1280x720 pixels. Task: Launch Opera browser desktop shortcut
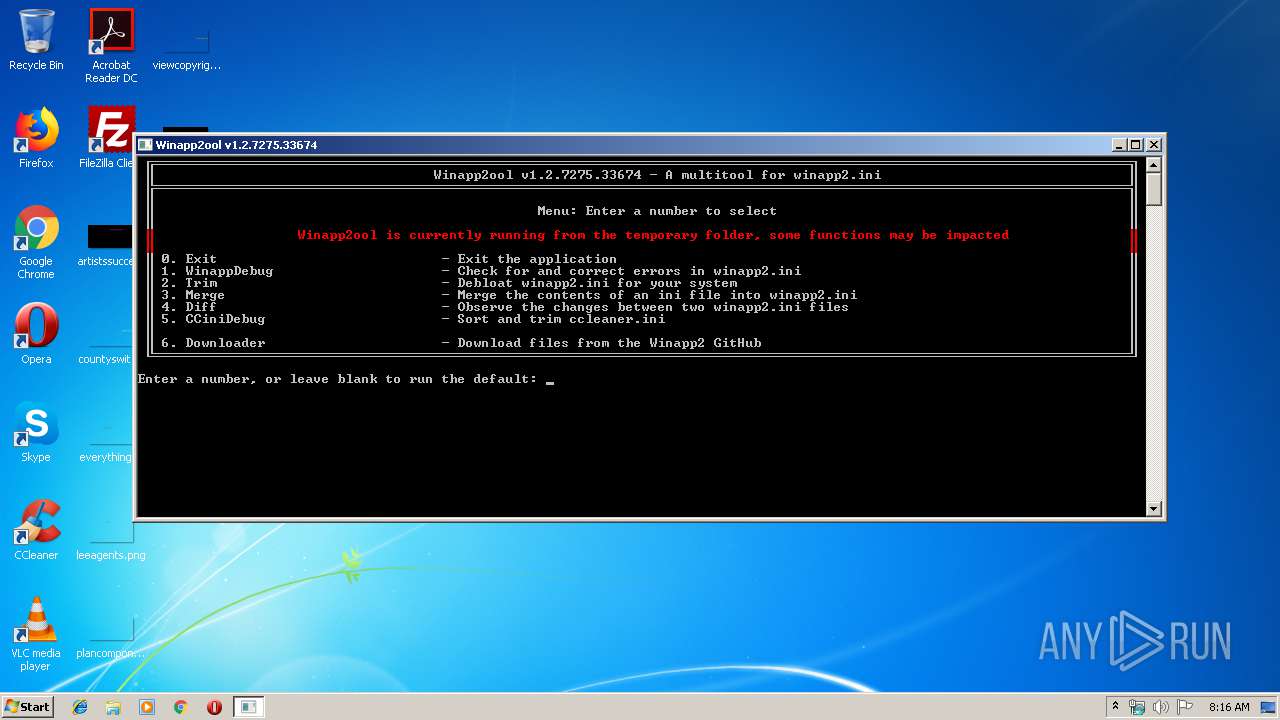36,334
